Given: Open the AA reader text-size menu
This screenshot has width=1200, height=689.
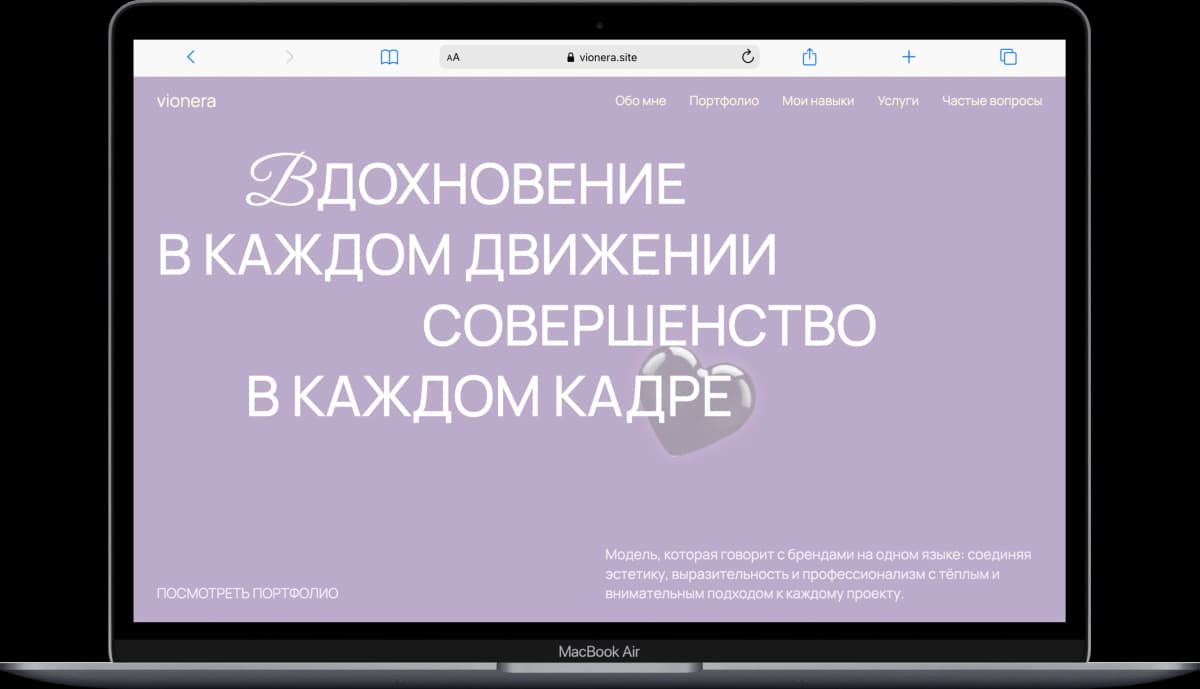Looking at the screenshot, I should (x=453, y=57).
